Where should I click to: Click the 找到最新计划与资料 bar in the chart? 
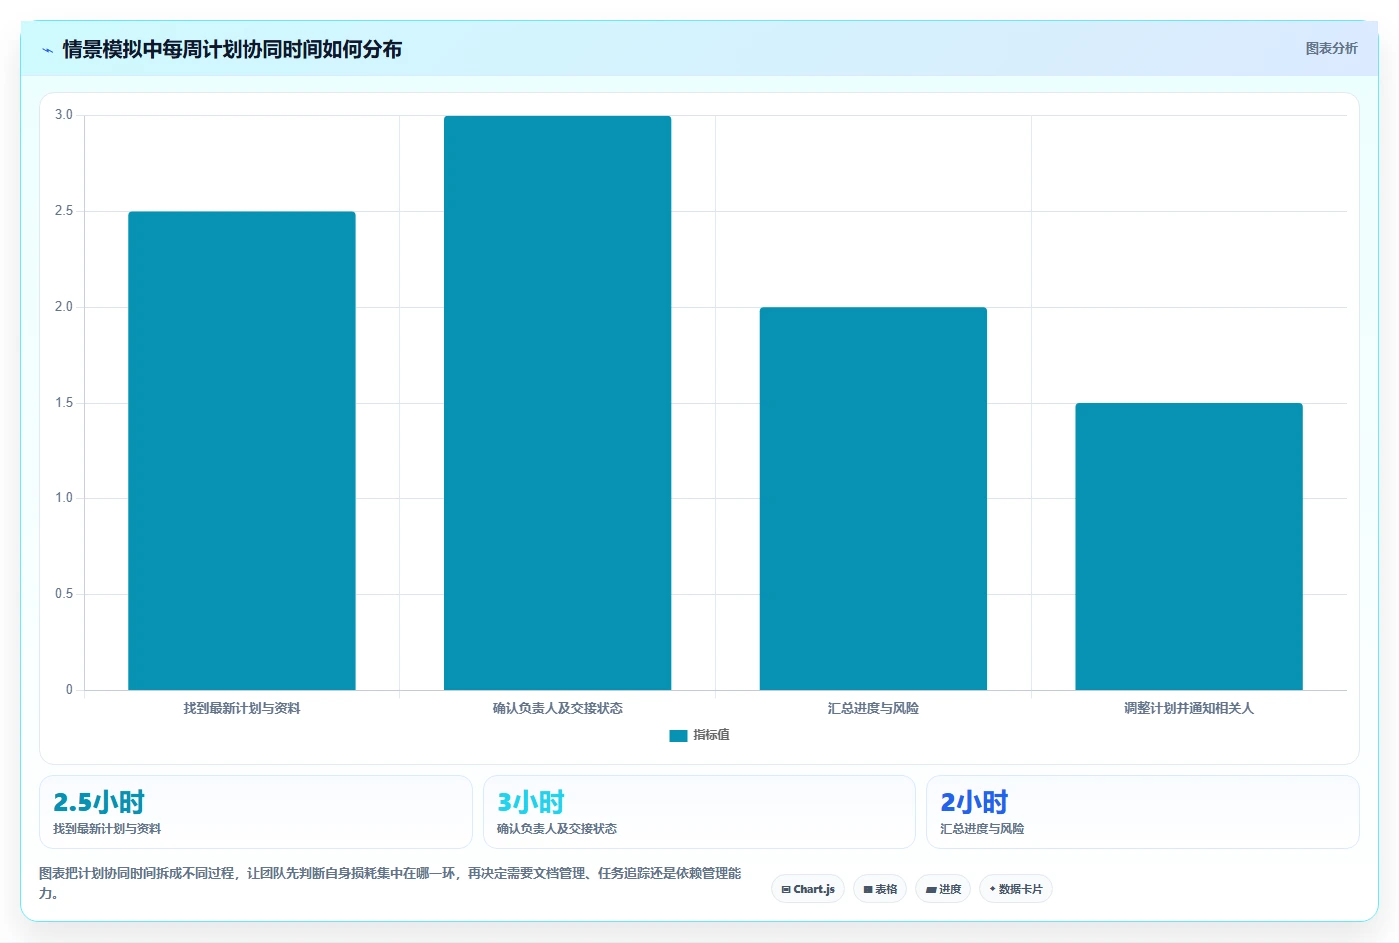tap(242, 451)
